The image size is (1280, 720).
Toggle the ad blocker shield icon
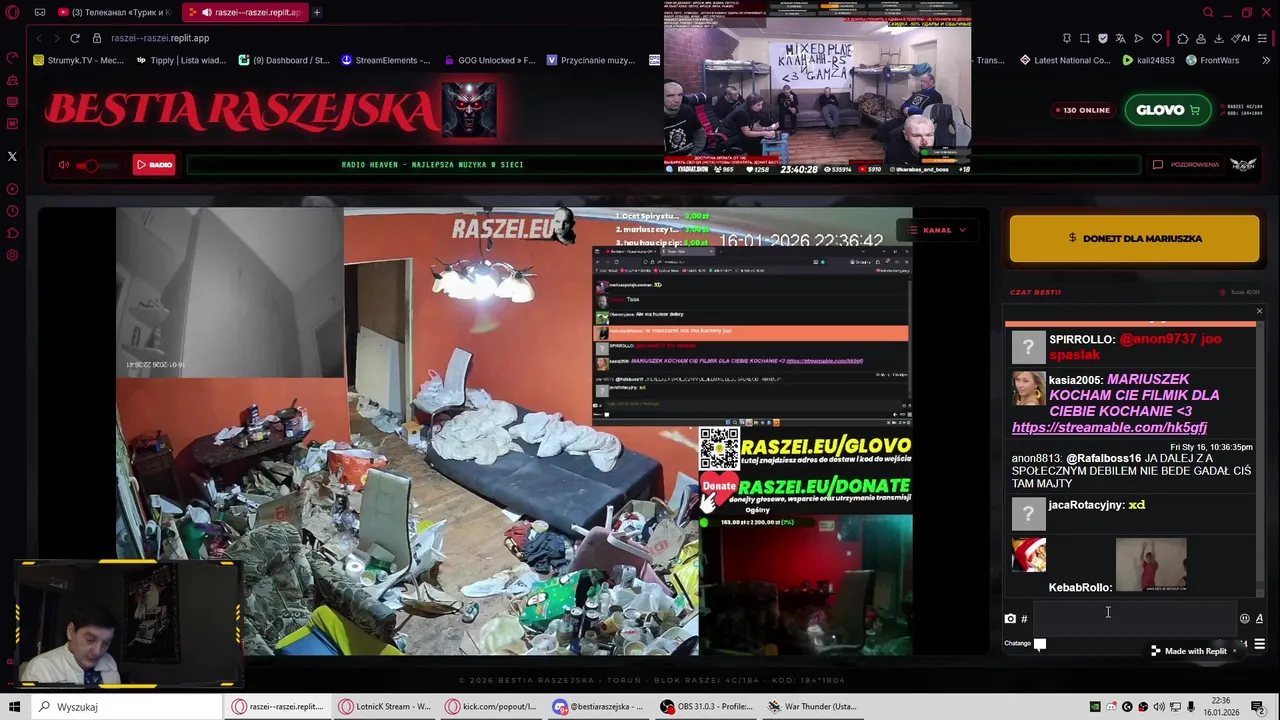click(1103, 38)
